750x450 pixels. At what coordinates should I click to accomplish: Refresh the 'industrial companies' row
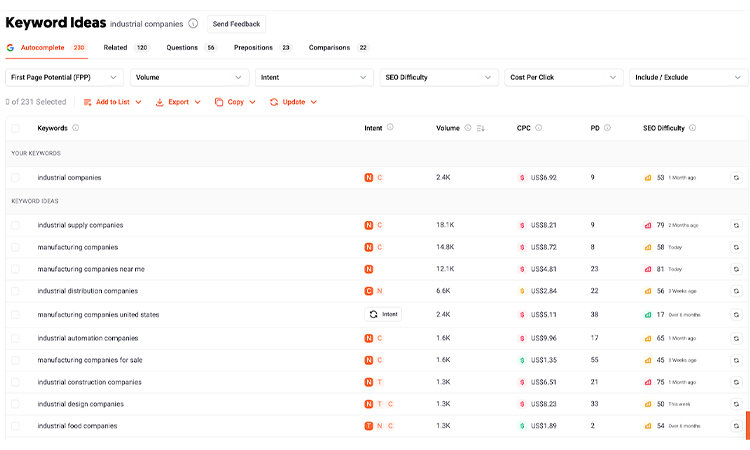click(736, 177)
